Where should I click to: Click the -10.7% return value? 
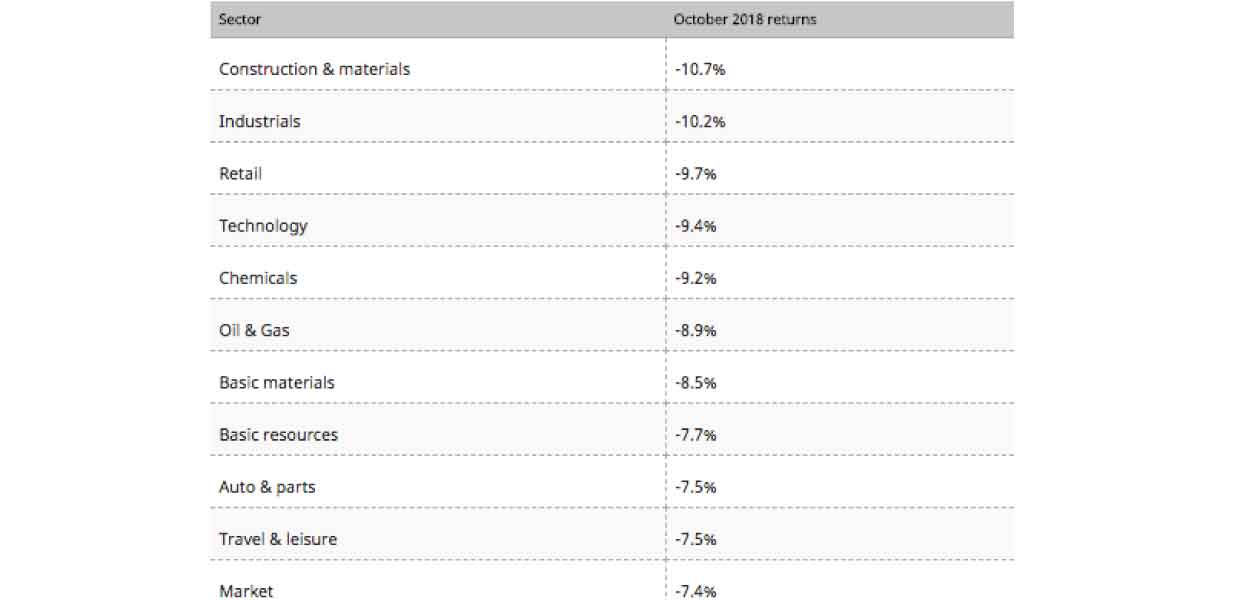[x=699, y=70]
